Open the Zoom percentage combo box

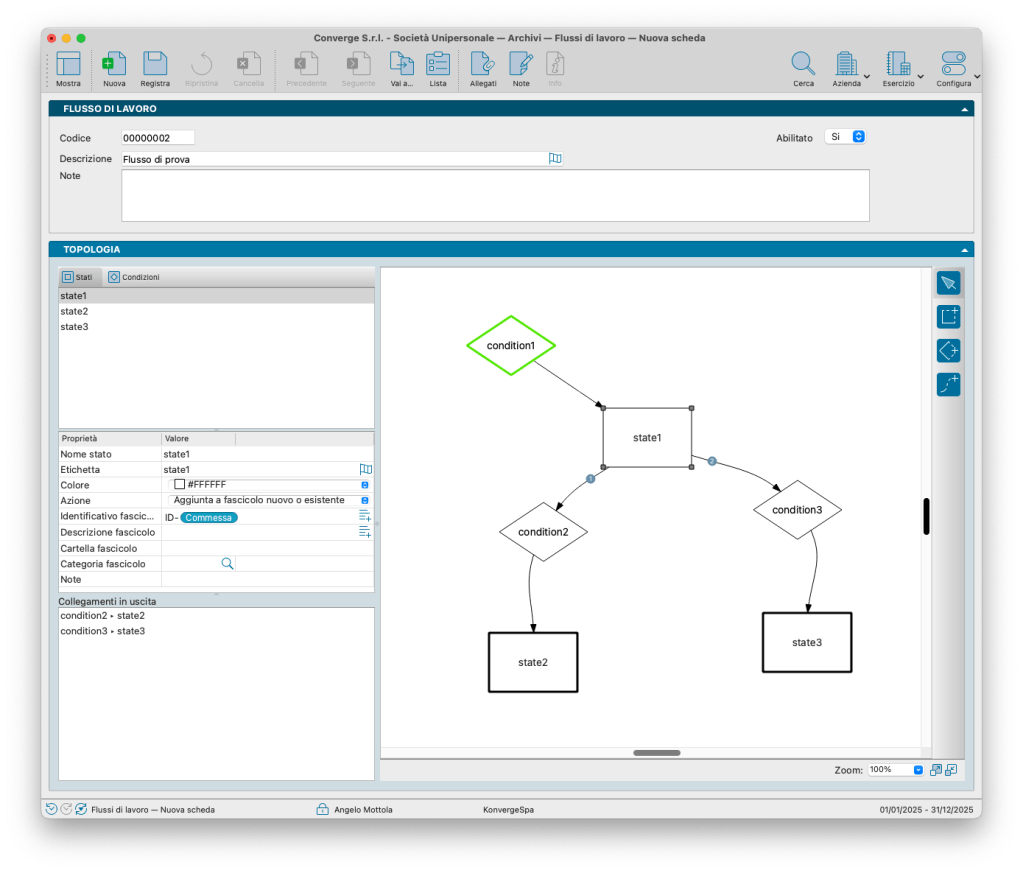tap(894, 770)
